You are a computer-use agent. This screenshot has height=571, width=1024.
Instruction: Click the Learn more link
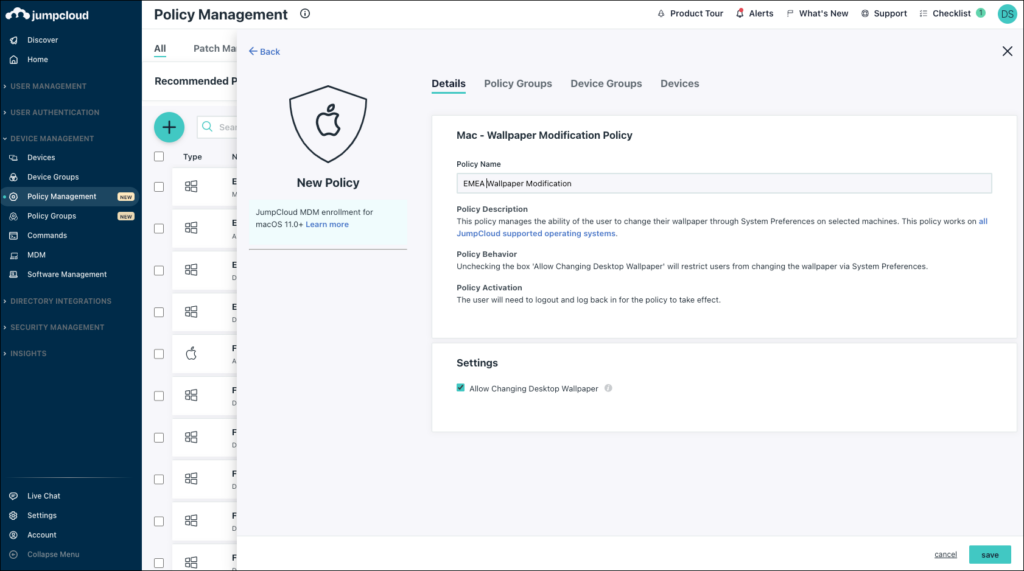pos(327,225)
